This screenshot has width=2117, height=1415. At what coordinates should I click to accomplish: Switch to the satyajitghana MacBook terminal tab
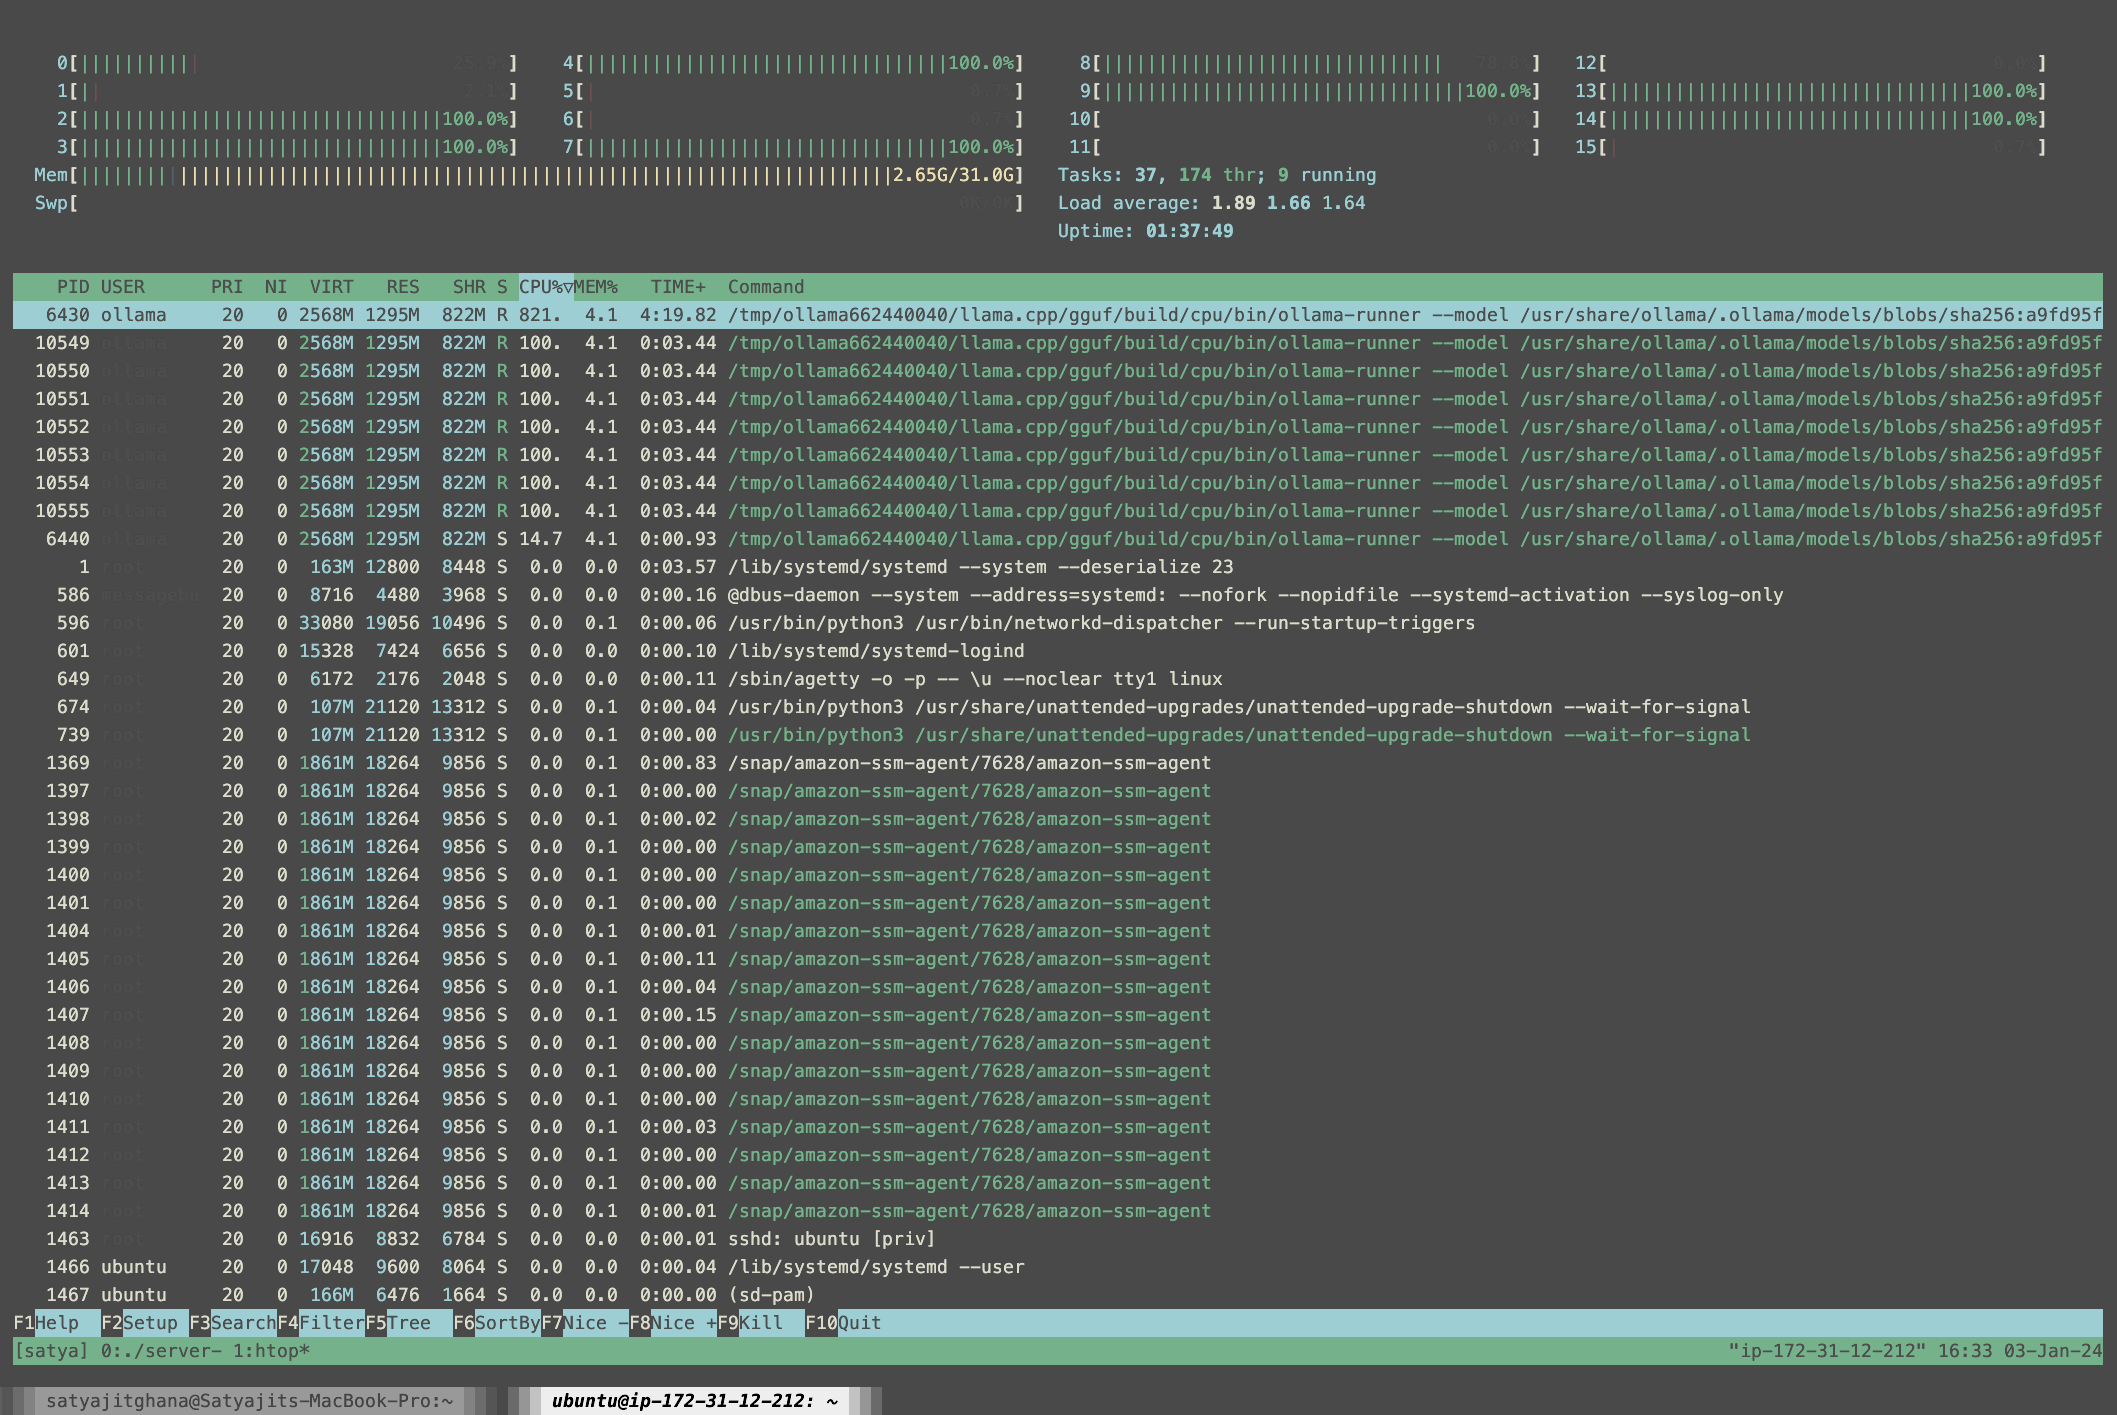249,1400
